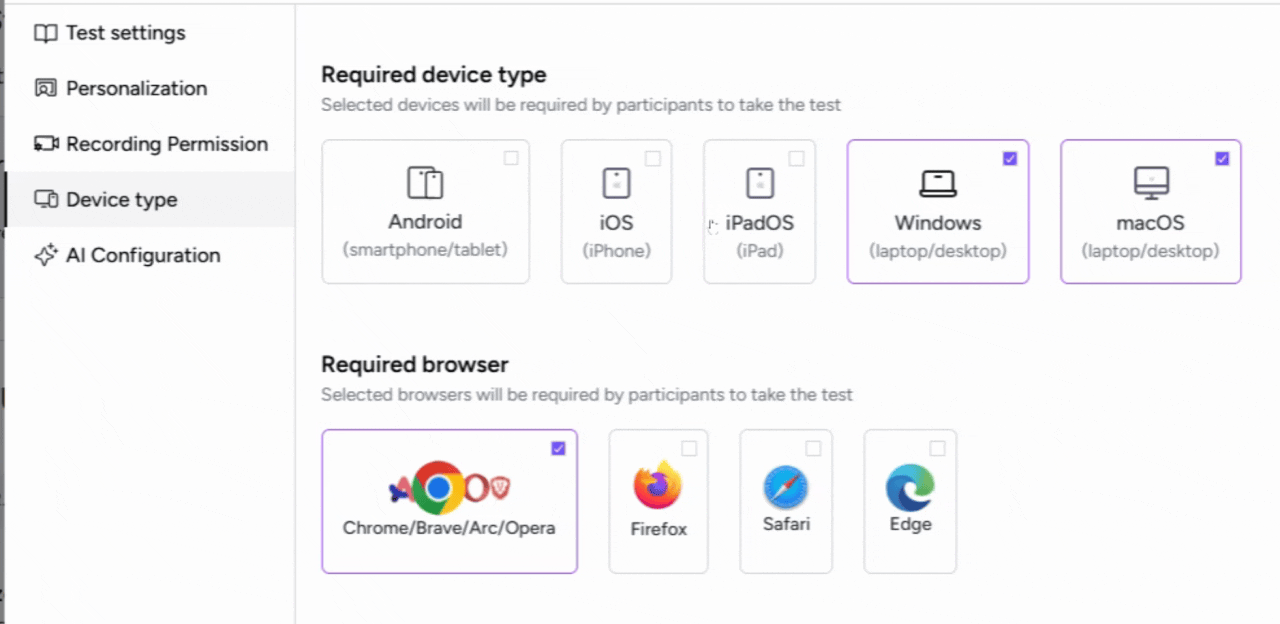Click the Firefox browser card
The image size is (1280, 624).
click(x=658, y=501)
